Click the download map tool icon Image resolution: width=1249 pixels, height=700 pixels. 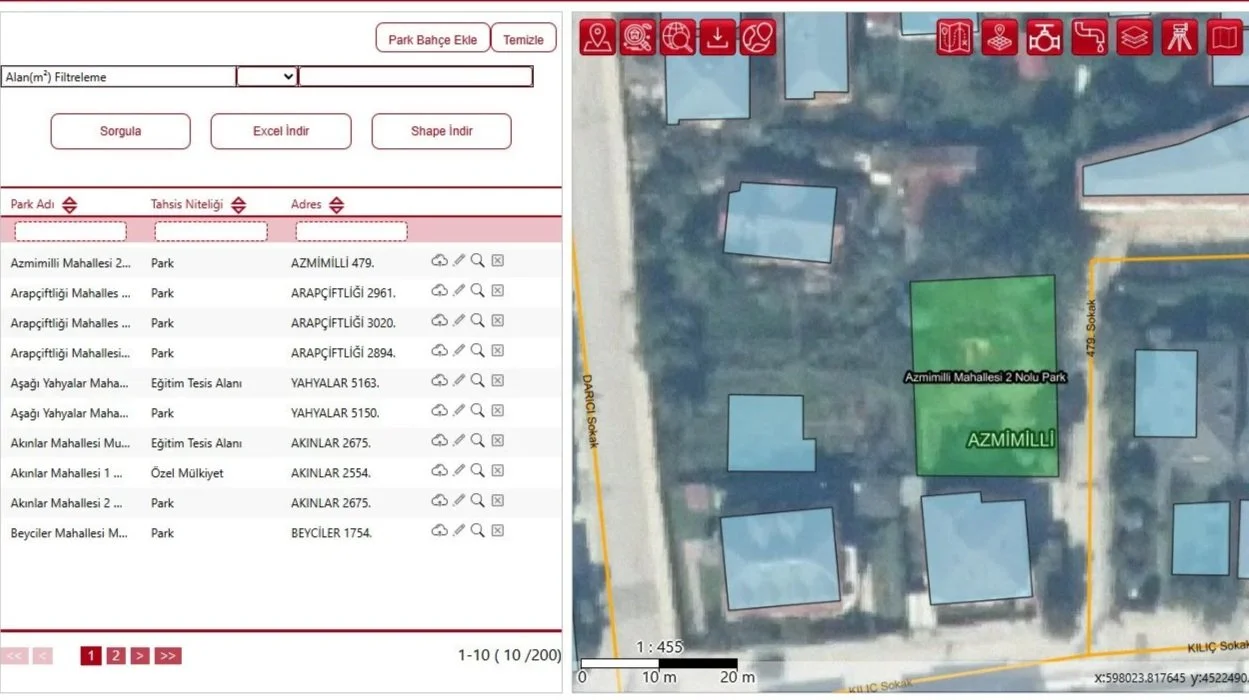(718, 38)
